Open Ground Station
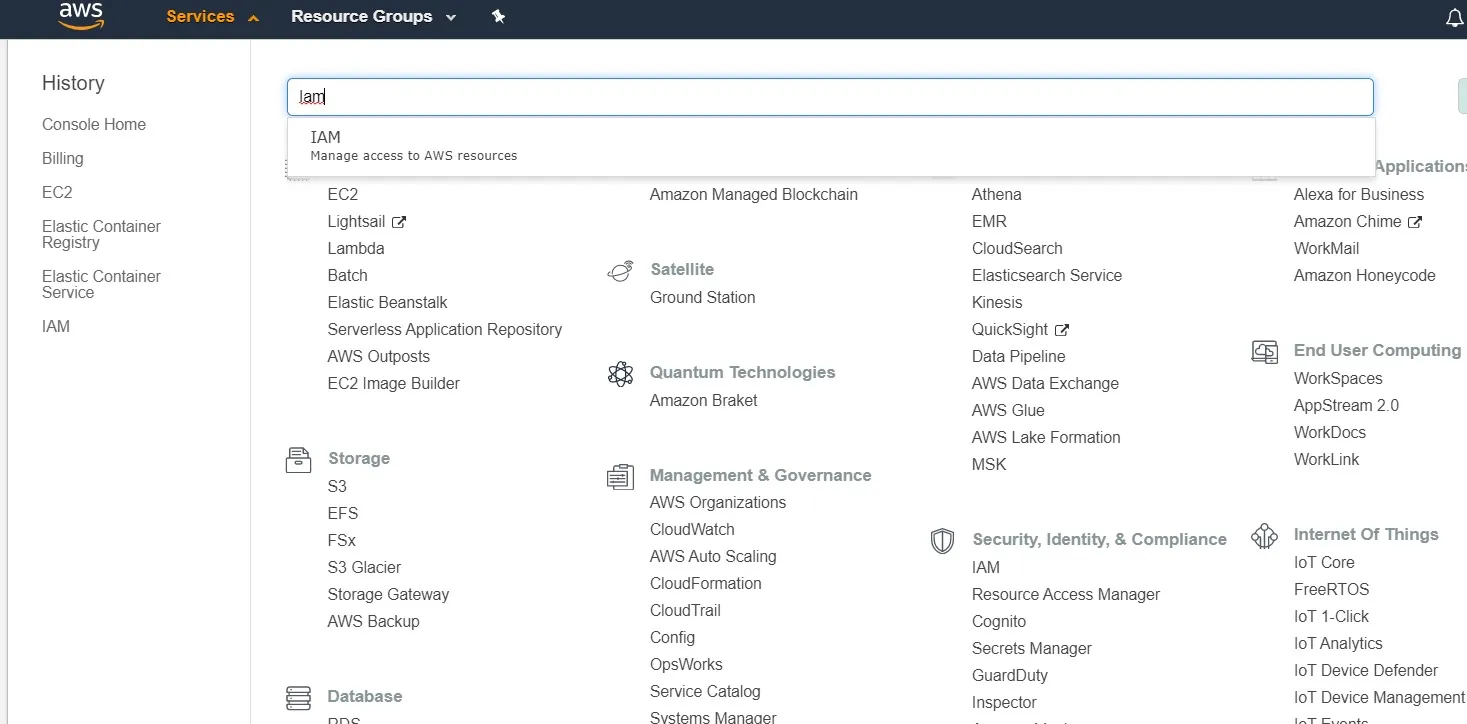Viewport: 1467px width, 724px height. [703, 297]
